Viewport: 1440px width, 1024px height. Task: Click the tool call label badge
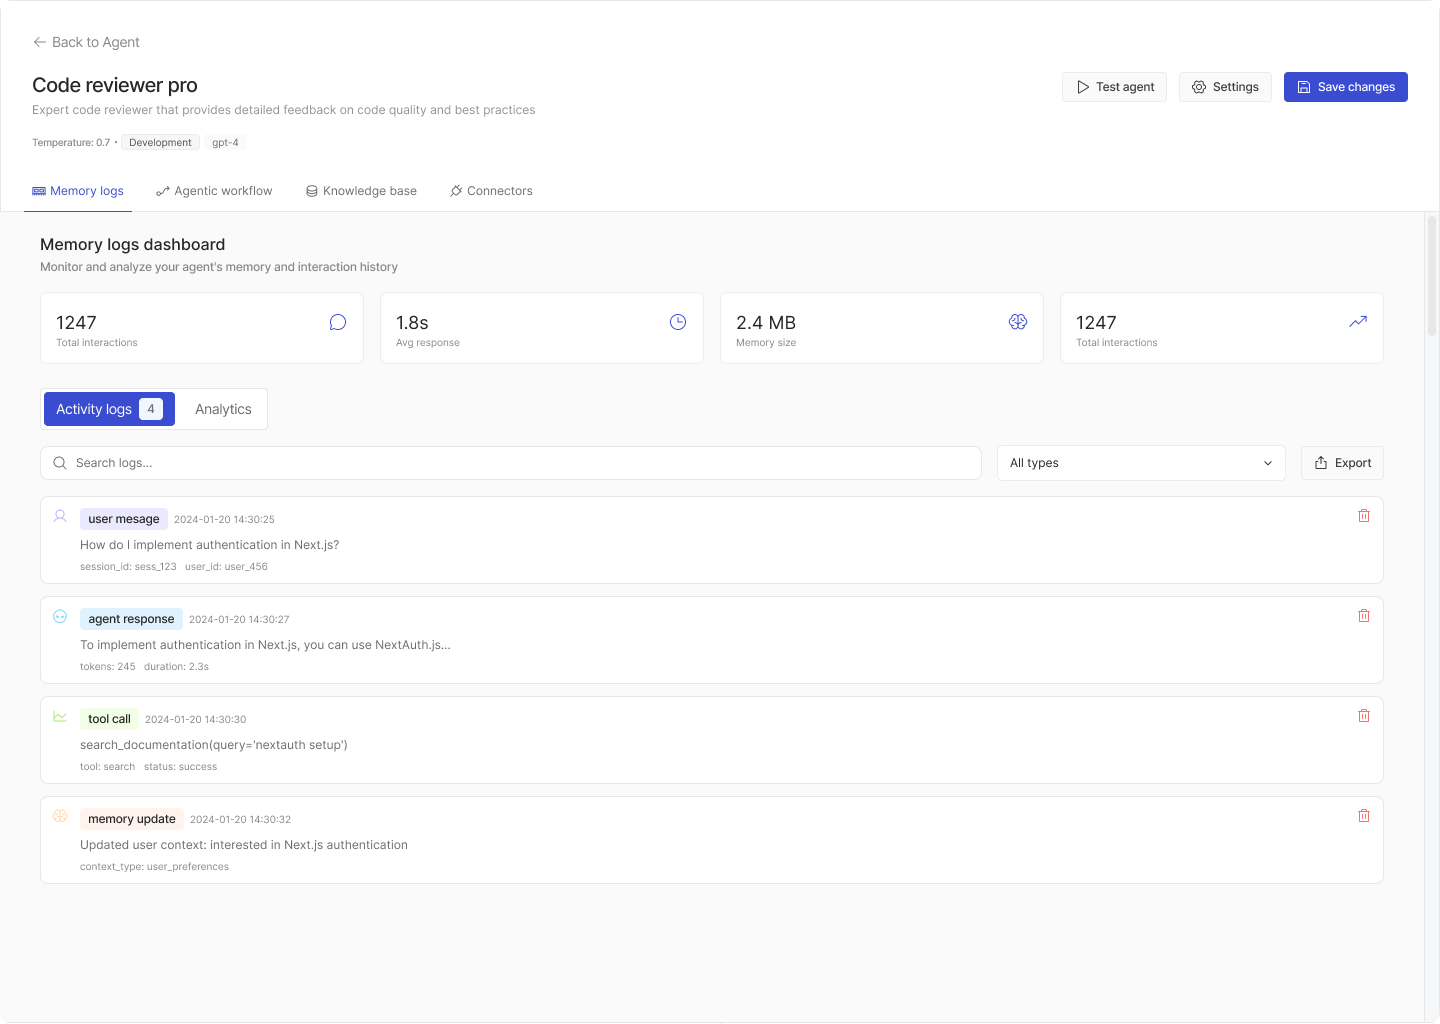[x=109, y=719]
